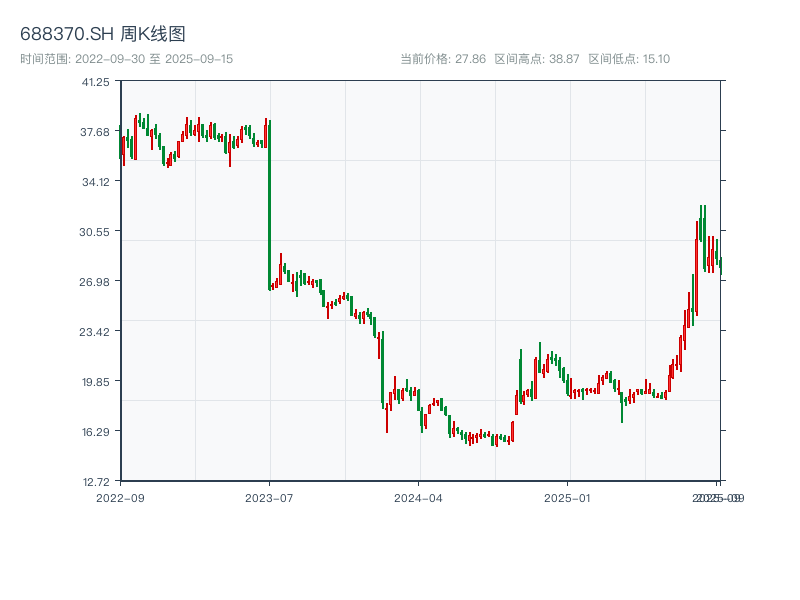Viewport: 800px width, 600px height.
Task: Click the 2024-04 date axis label
Action: pyautogui.click(x=419, y=497)
